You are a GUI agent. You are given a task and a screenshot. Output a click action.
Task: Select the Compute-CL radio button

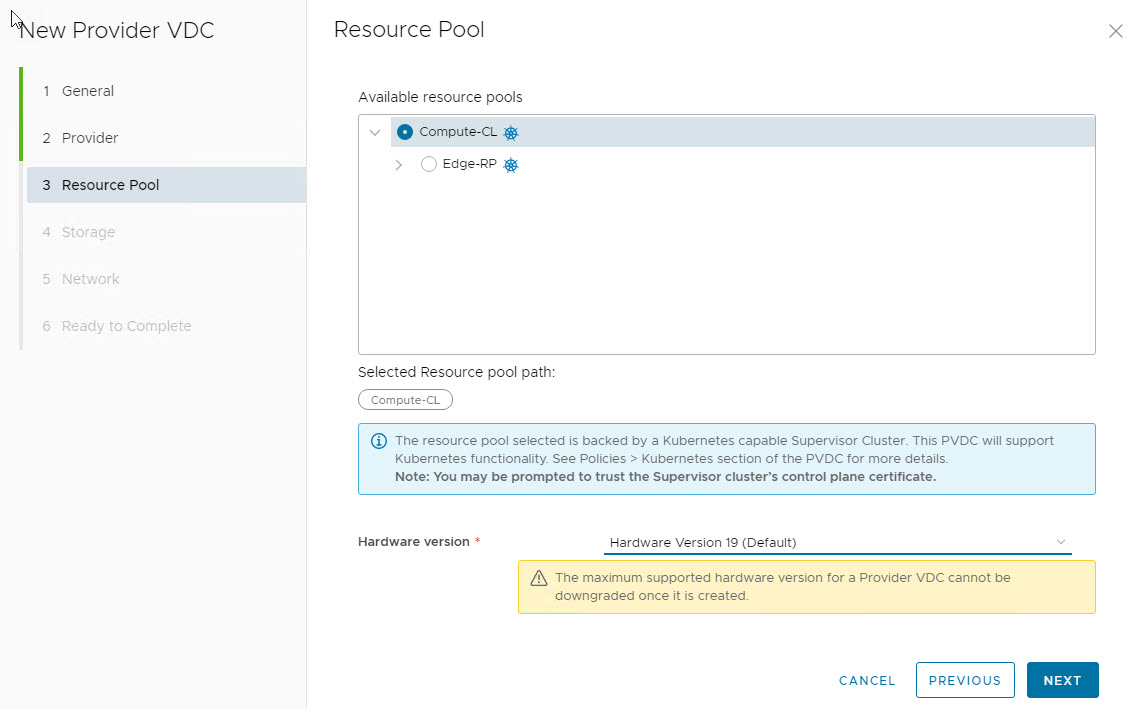pyautogui.click(x=405, y=132)
